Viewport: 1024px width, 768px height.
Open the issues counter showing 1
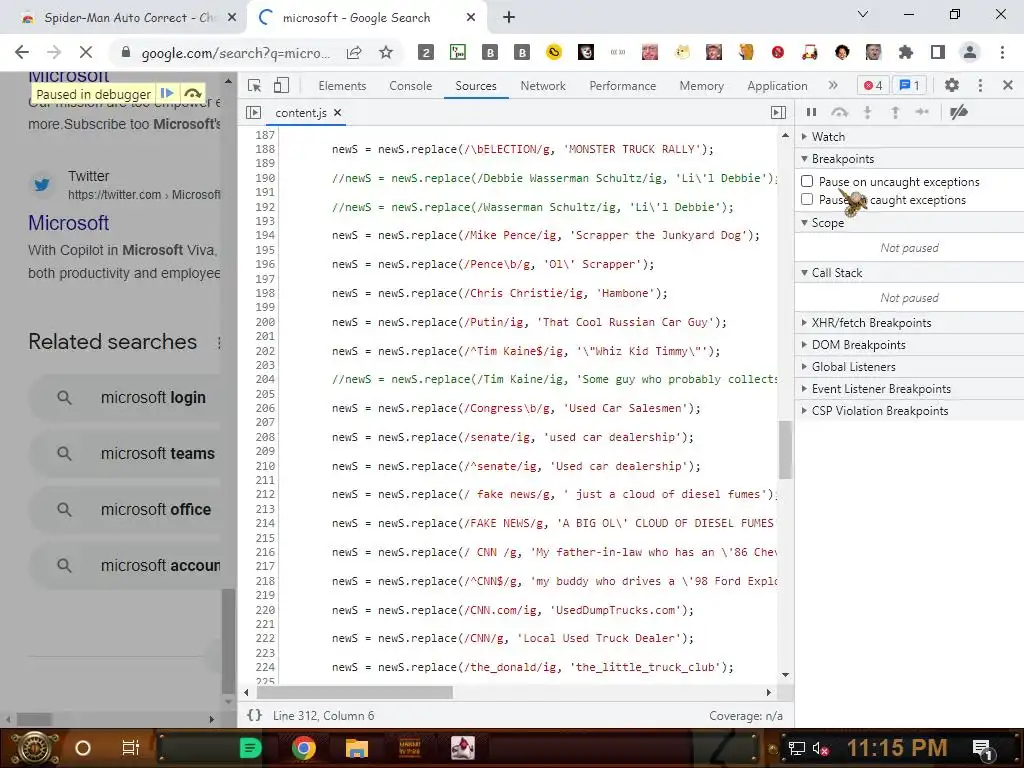tap(910, 86)
